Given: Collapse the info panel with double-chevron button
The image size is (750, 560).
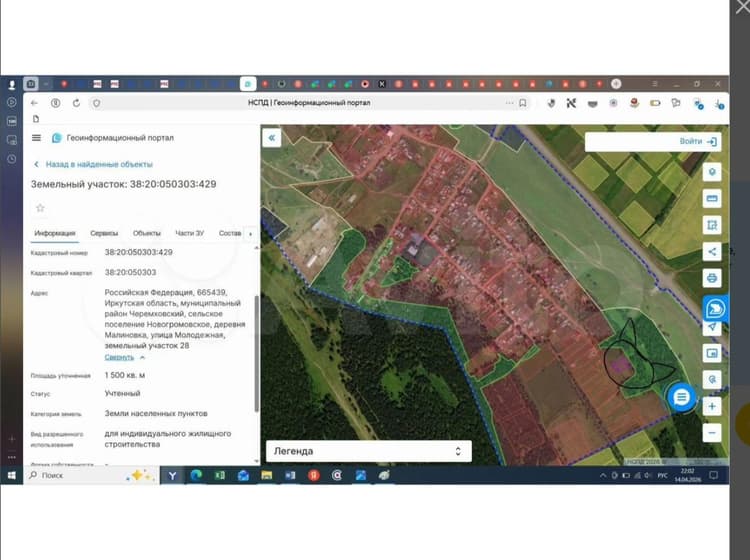Looking at the screenshot, I should coord(272,138).
